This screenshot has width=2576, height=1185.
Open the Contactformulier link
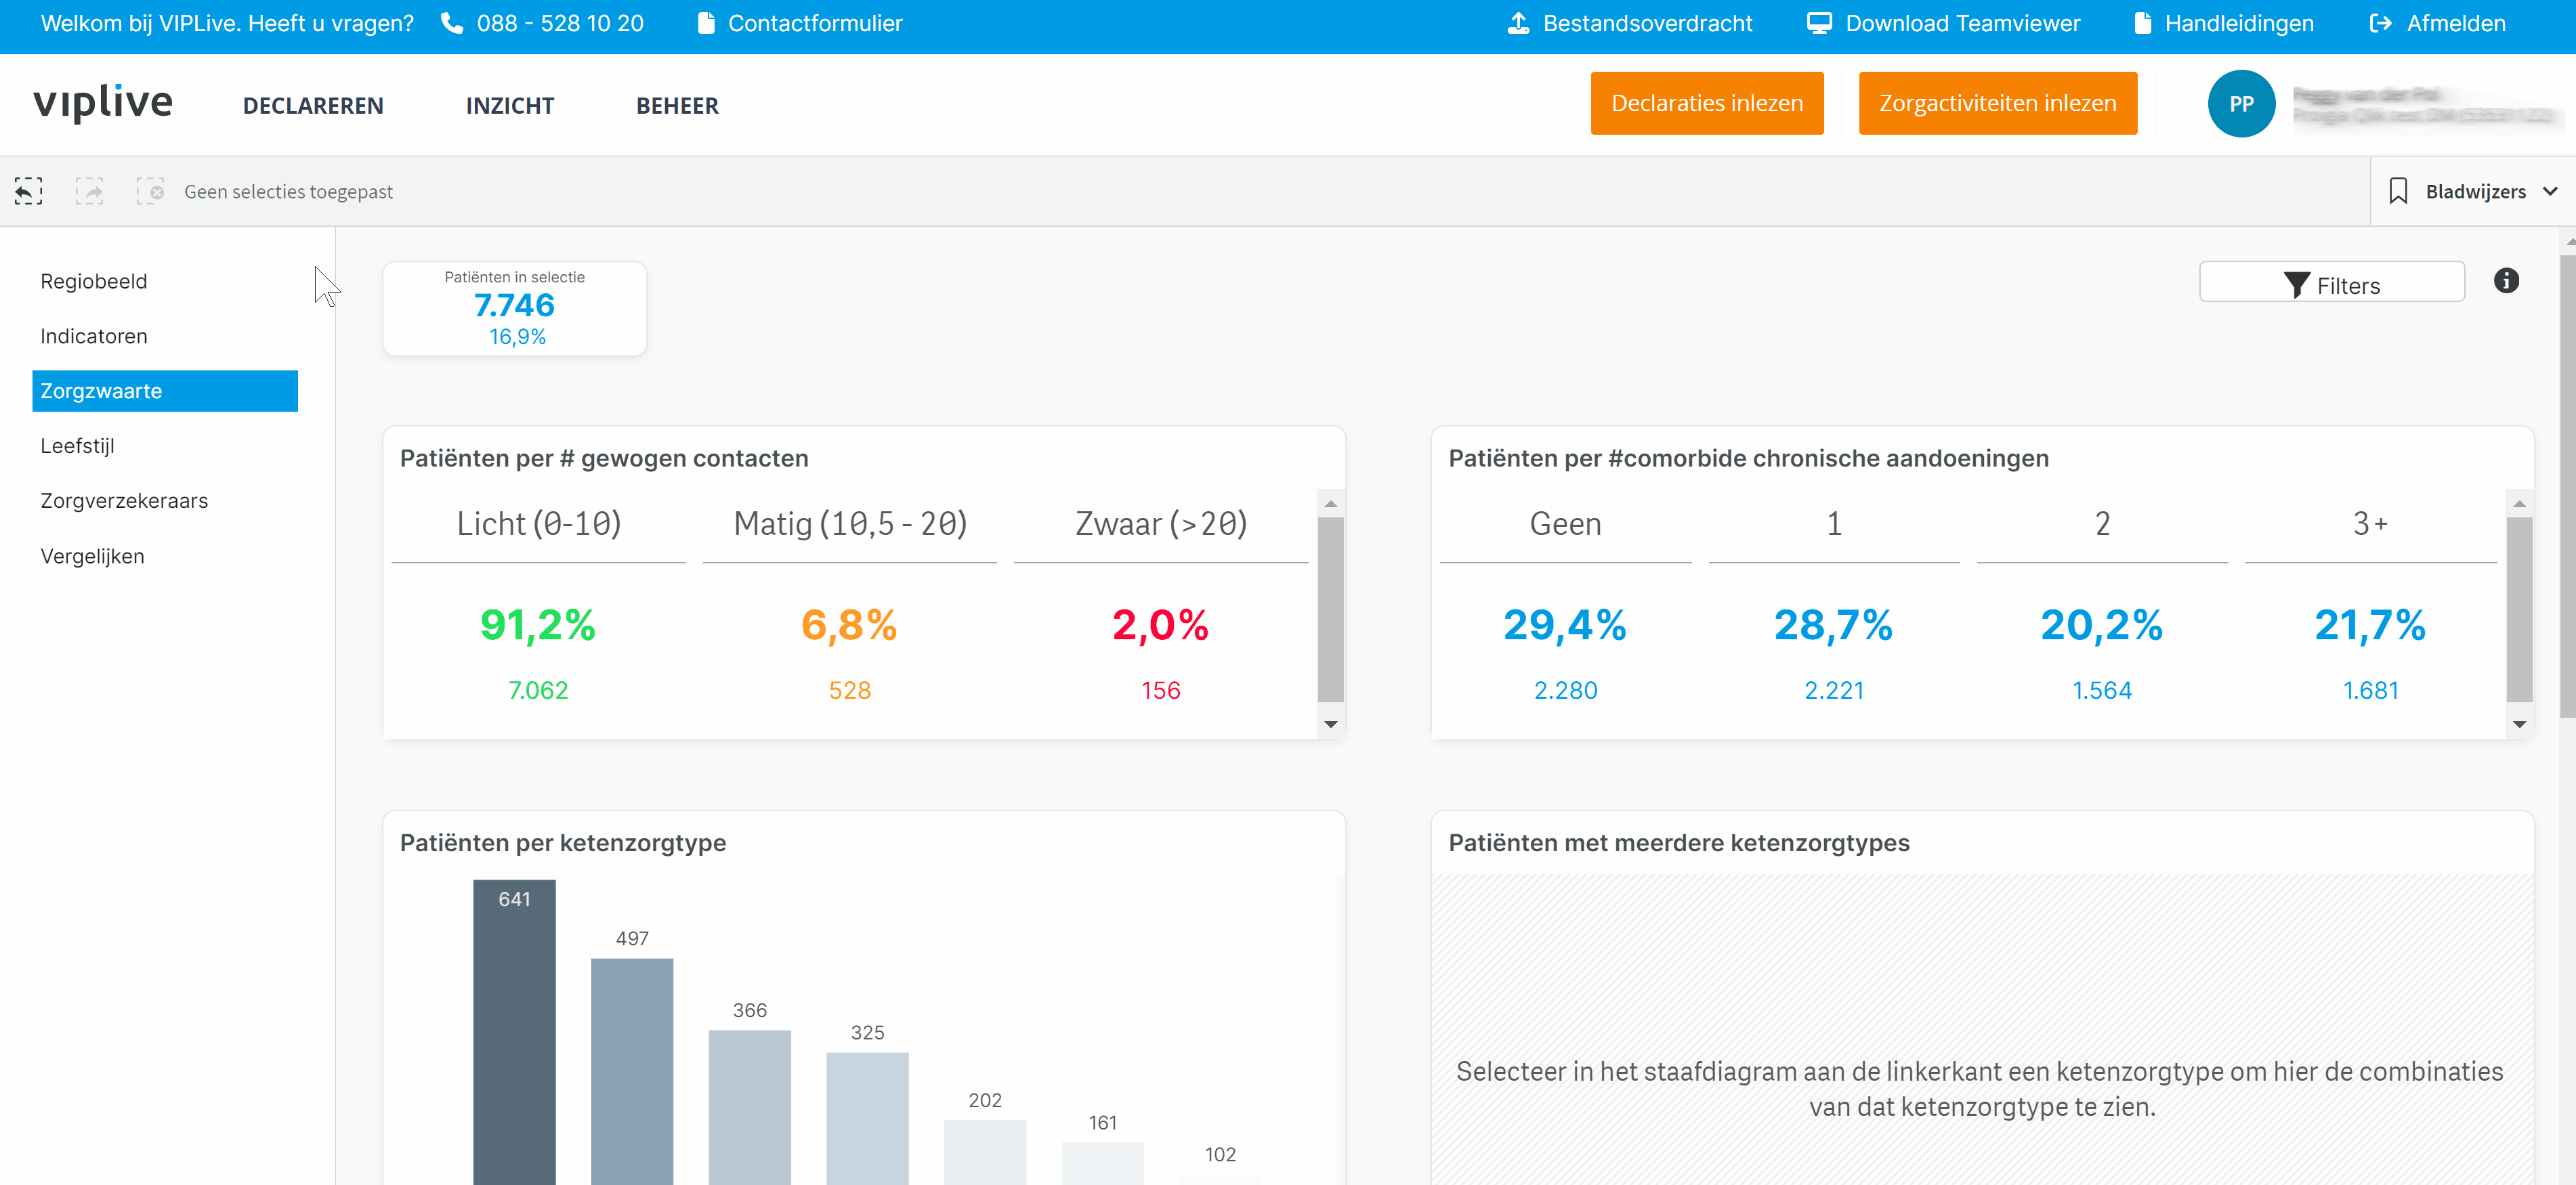(x=814, y=23)
